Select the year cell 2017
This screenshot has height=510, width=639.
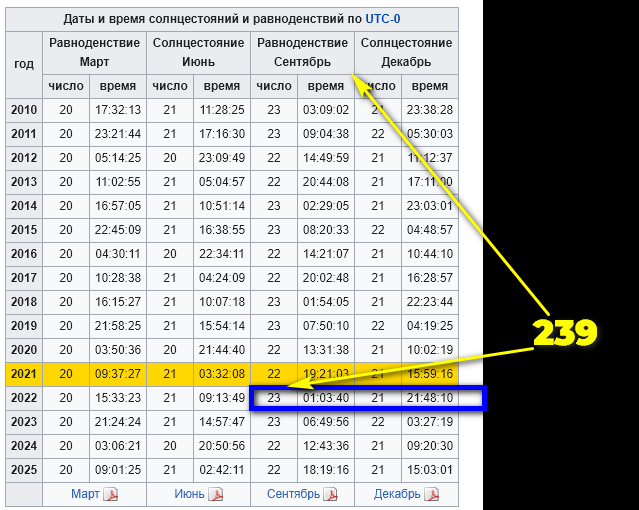tap(24, 278)
